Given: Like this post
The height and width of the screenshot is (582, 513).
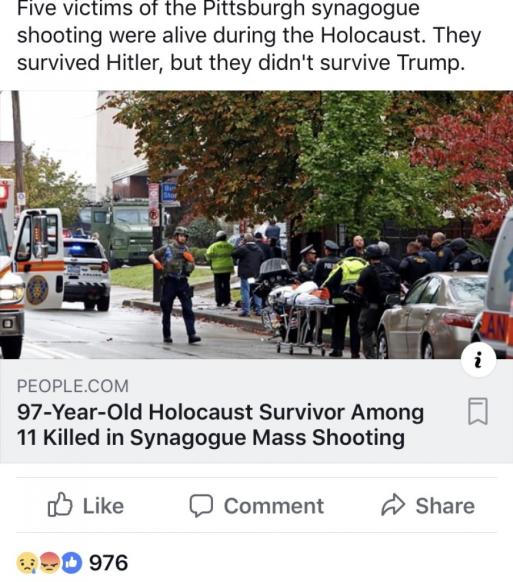Looking at the screenshot, I should click(x=86, y=505).
